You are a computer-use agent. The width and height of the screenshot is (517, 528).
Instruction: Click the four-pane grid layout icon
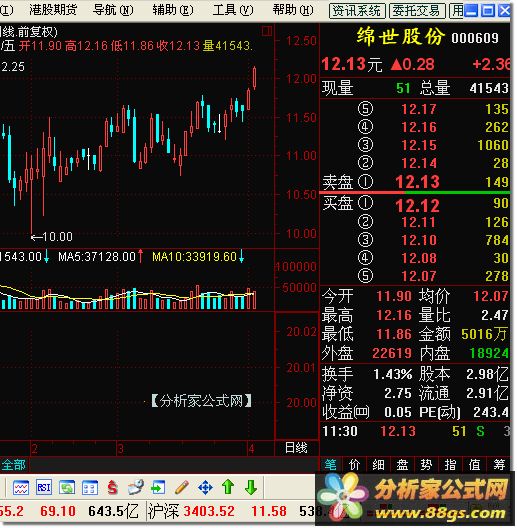90,488
